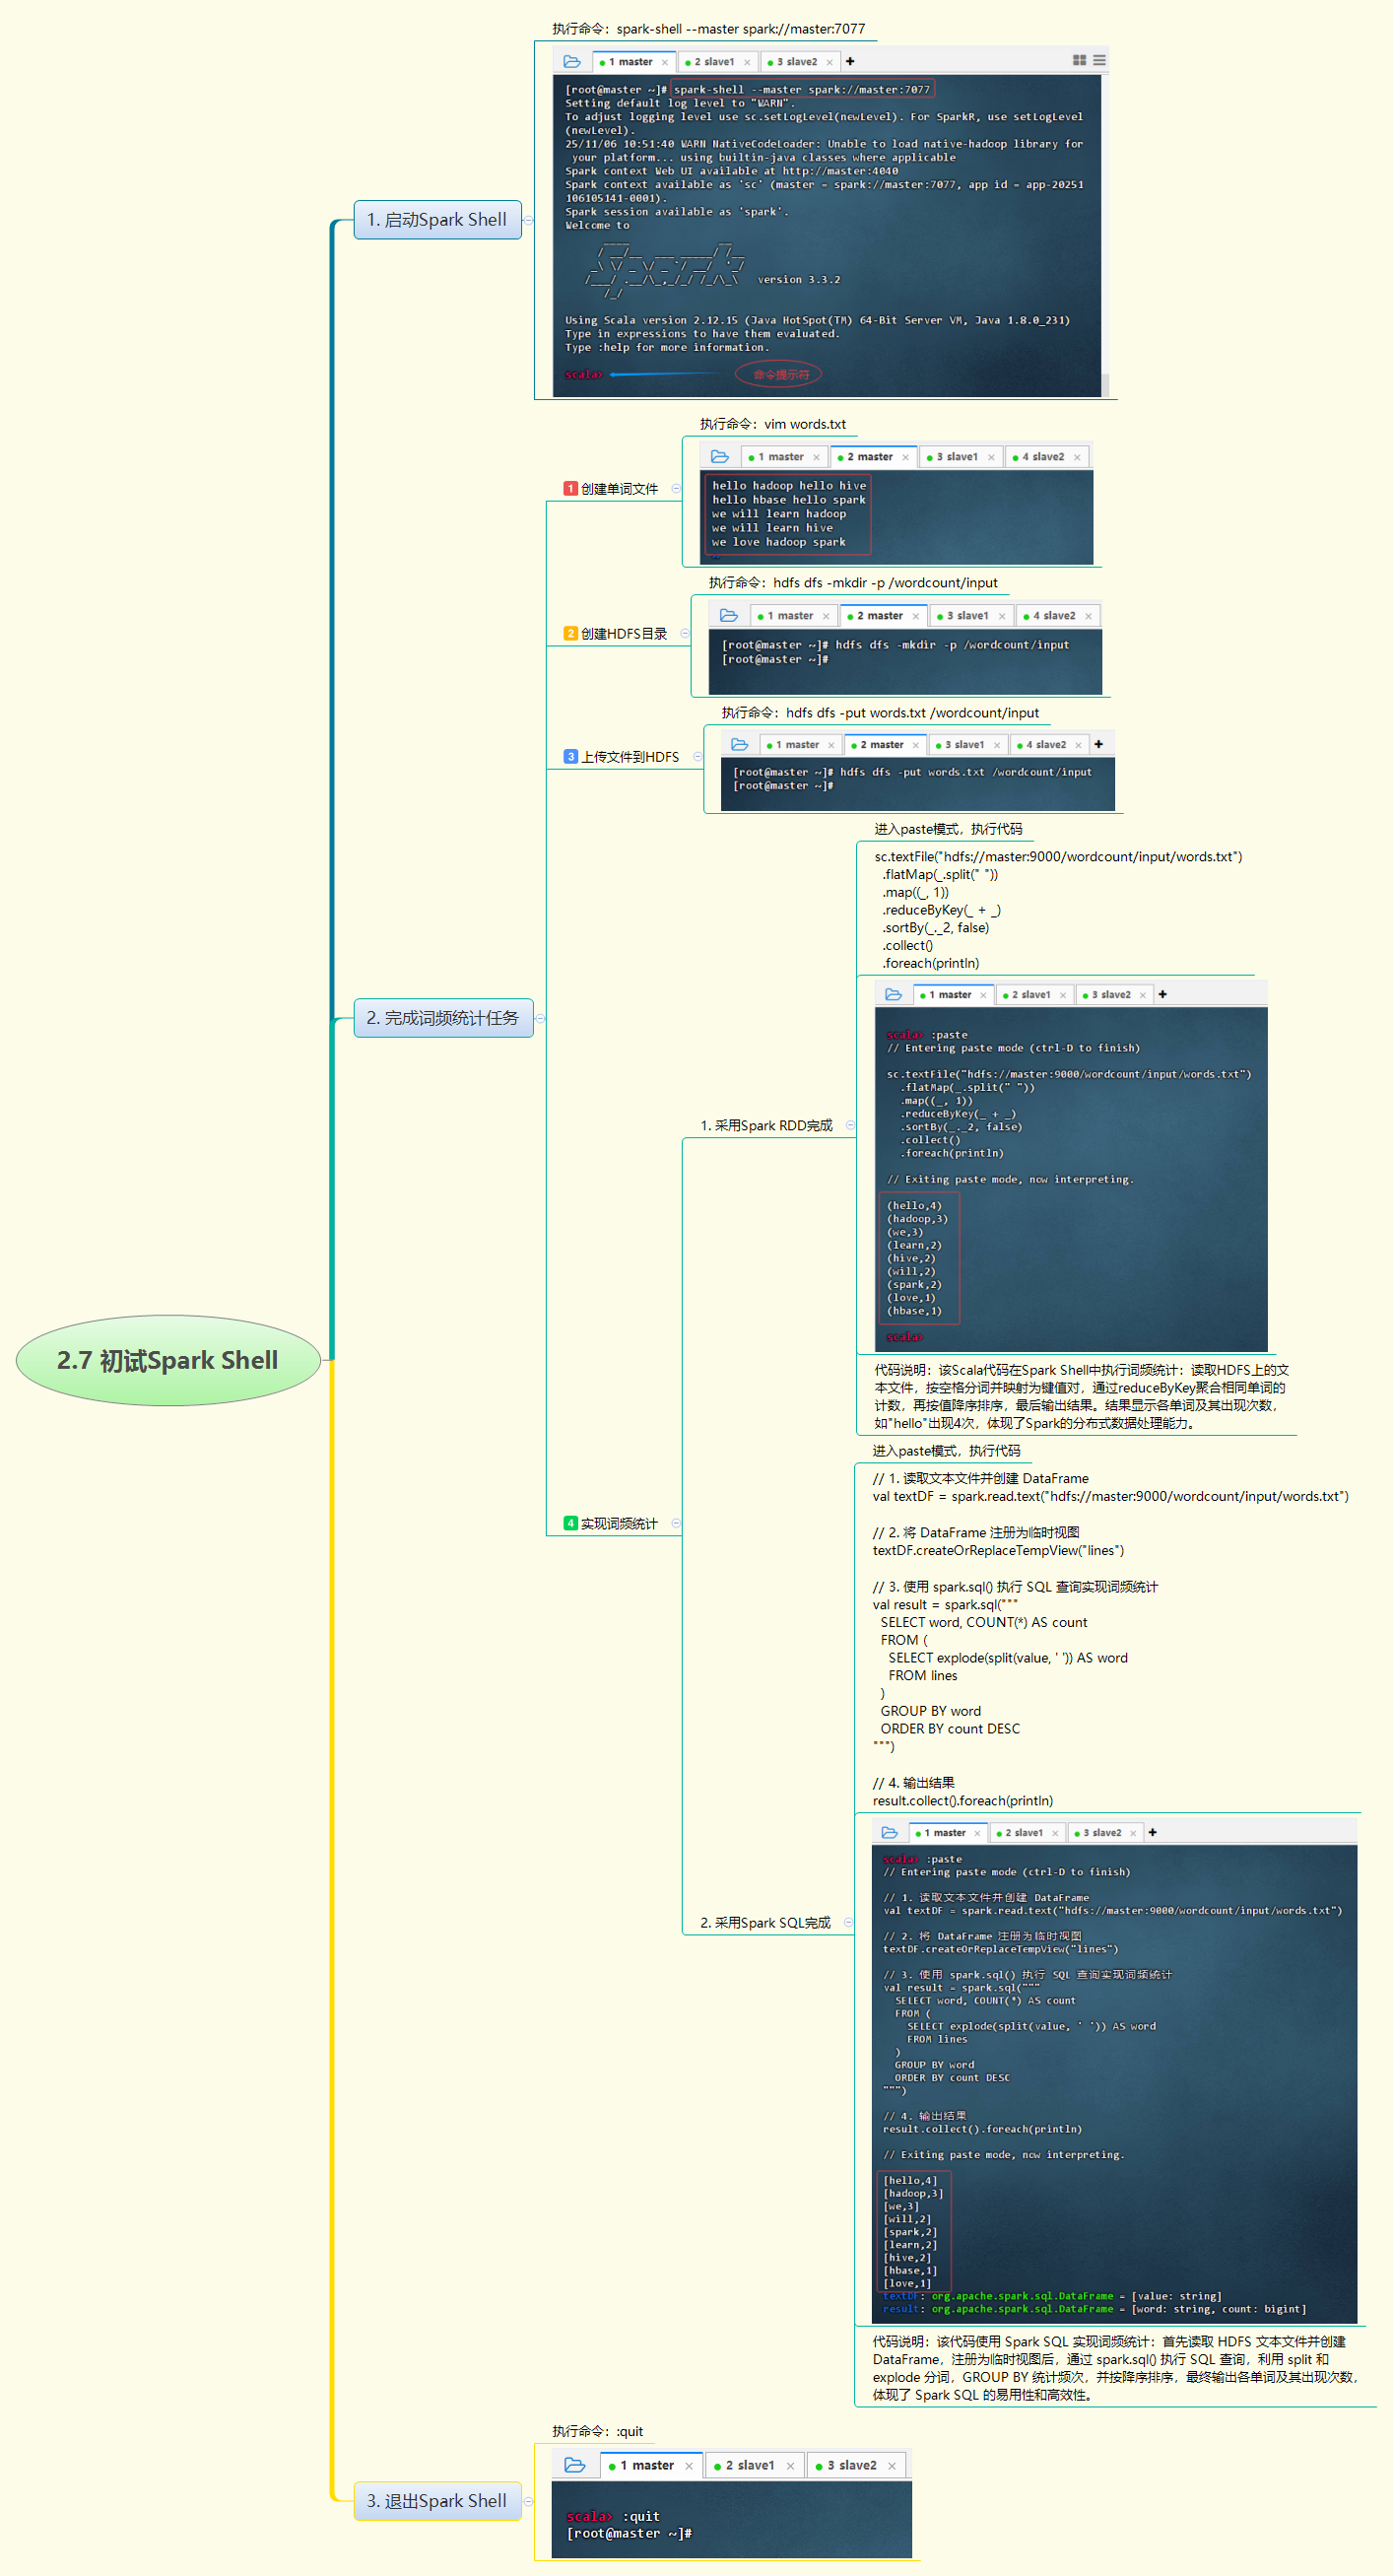Collapse the 1. 启动Spark Shell branch
This screenshot has width=1393, height=2576.
pos(529,220)
